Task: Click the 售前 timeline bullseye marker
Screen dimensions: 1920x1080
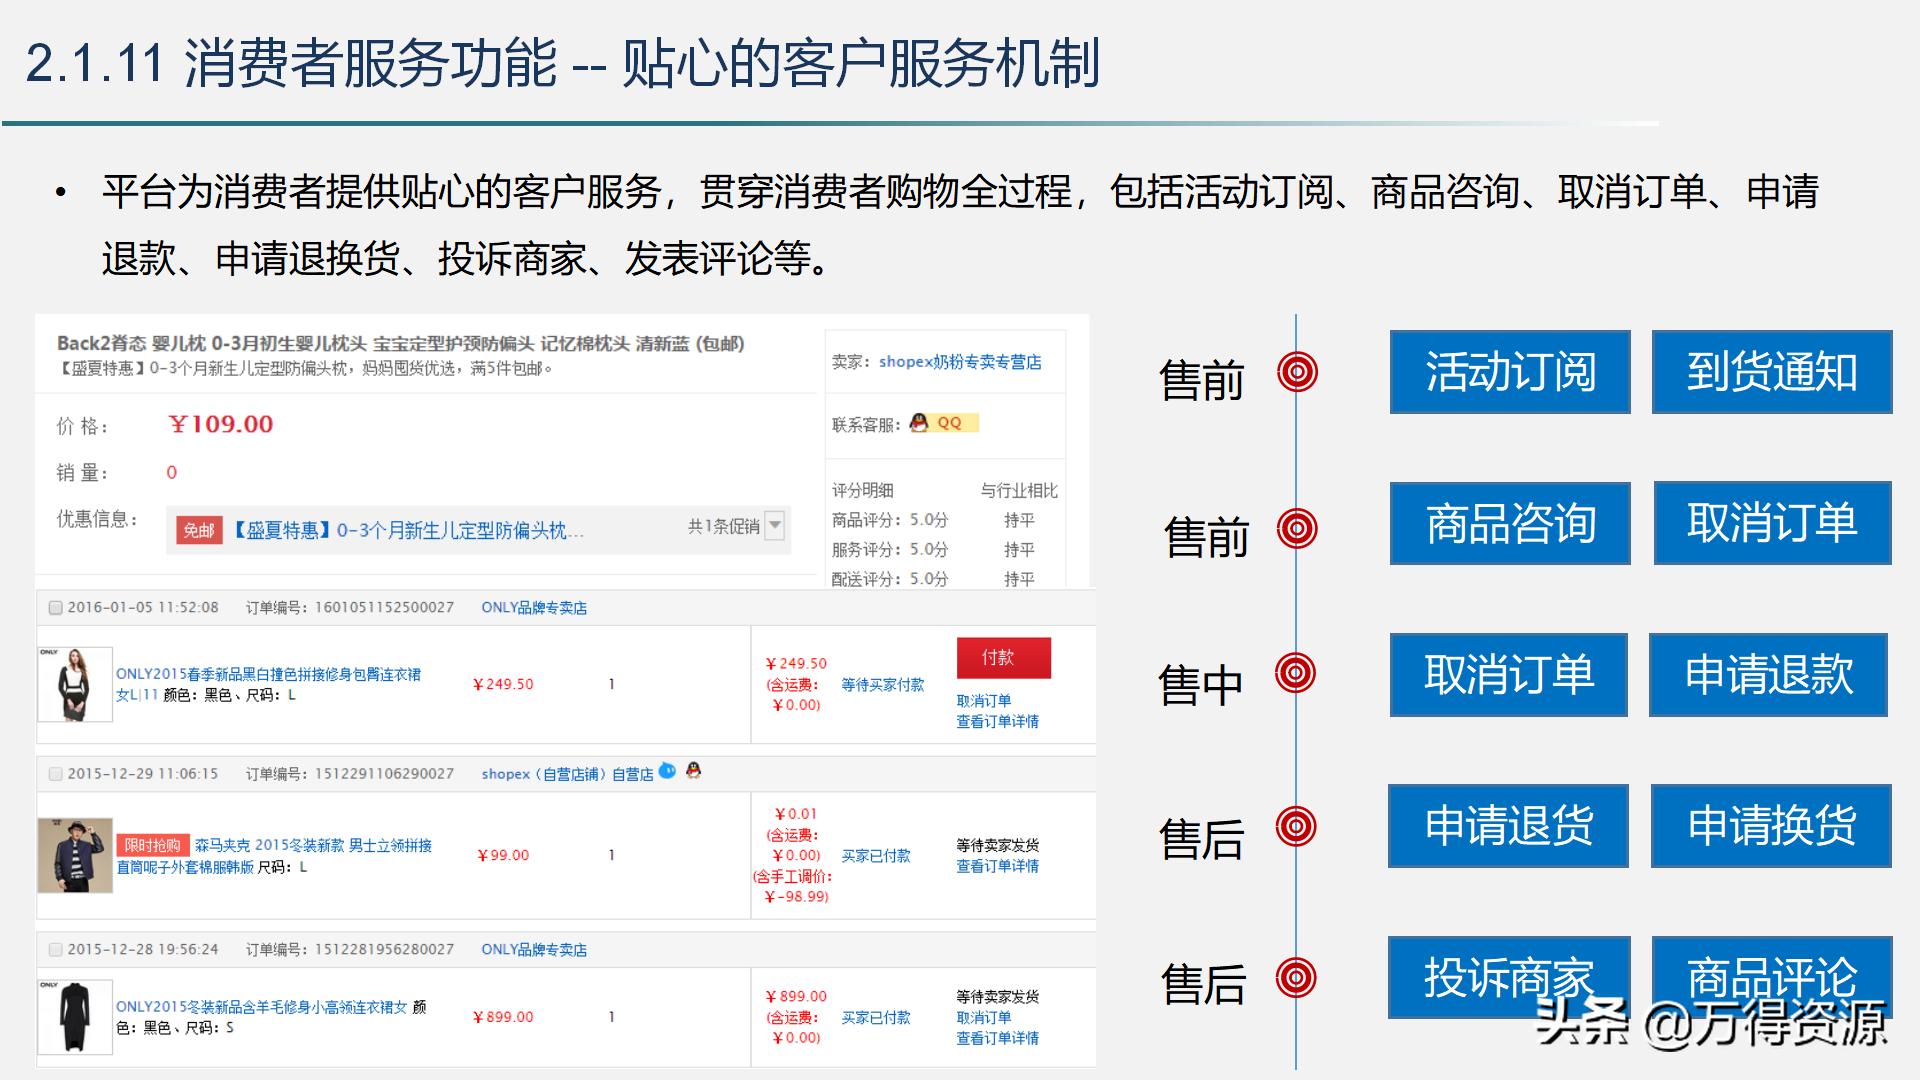Action: tap(1297, 370)
